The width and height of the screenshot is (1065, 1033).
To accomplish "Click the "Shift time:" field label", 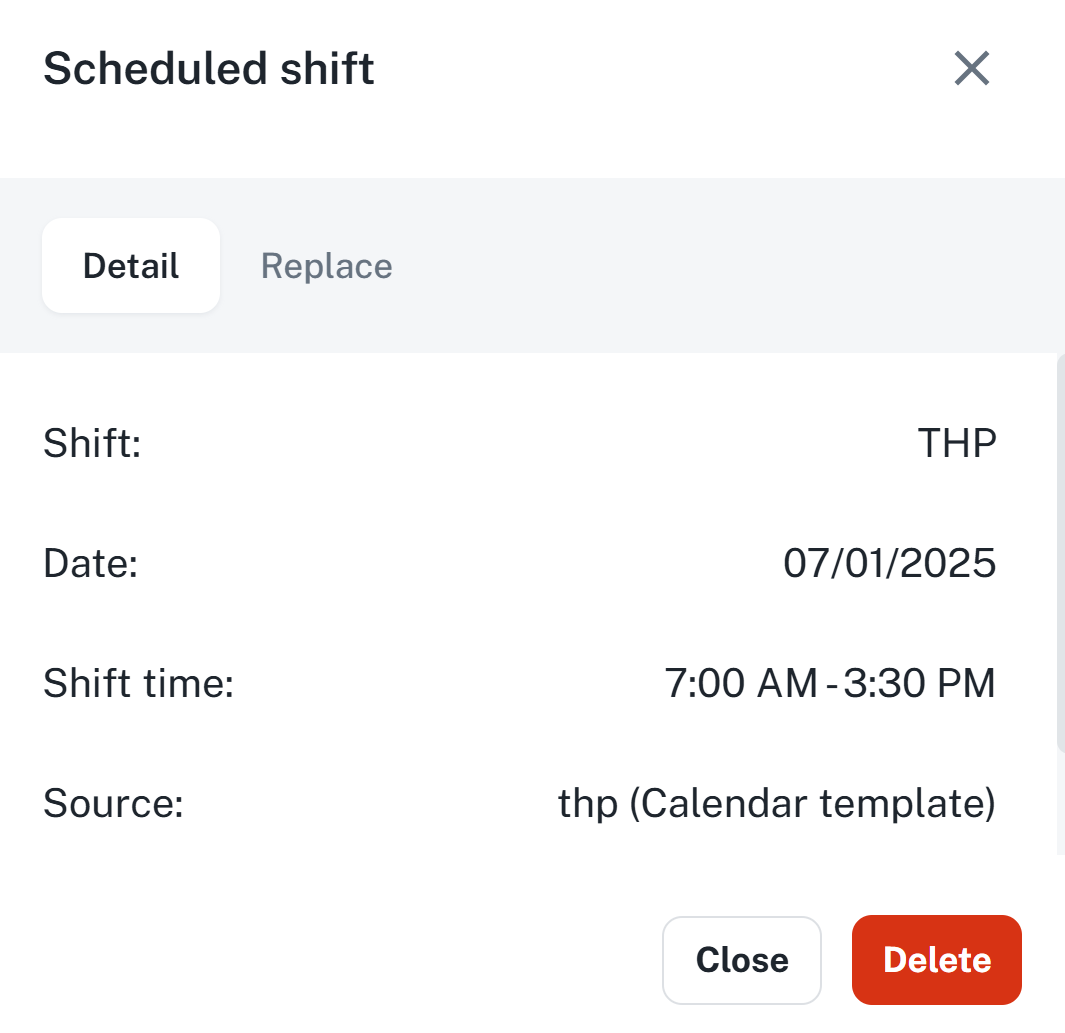I will point(138,684).
